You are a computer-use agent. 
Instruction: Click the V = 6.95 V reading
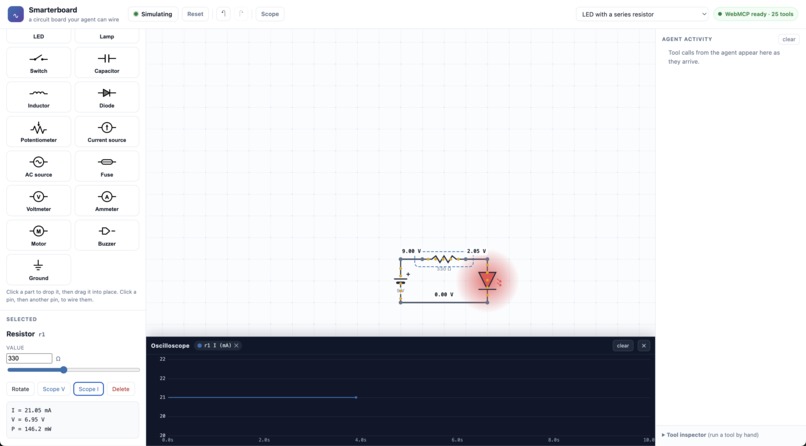coord(28,419)
